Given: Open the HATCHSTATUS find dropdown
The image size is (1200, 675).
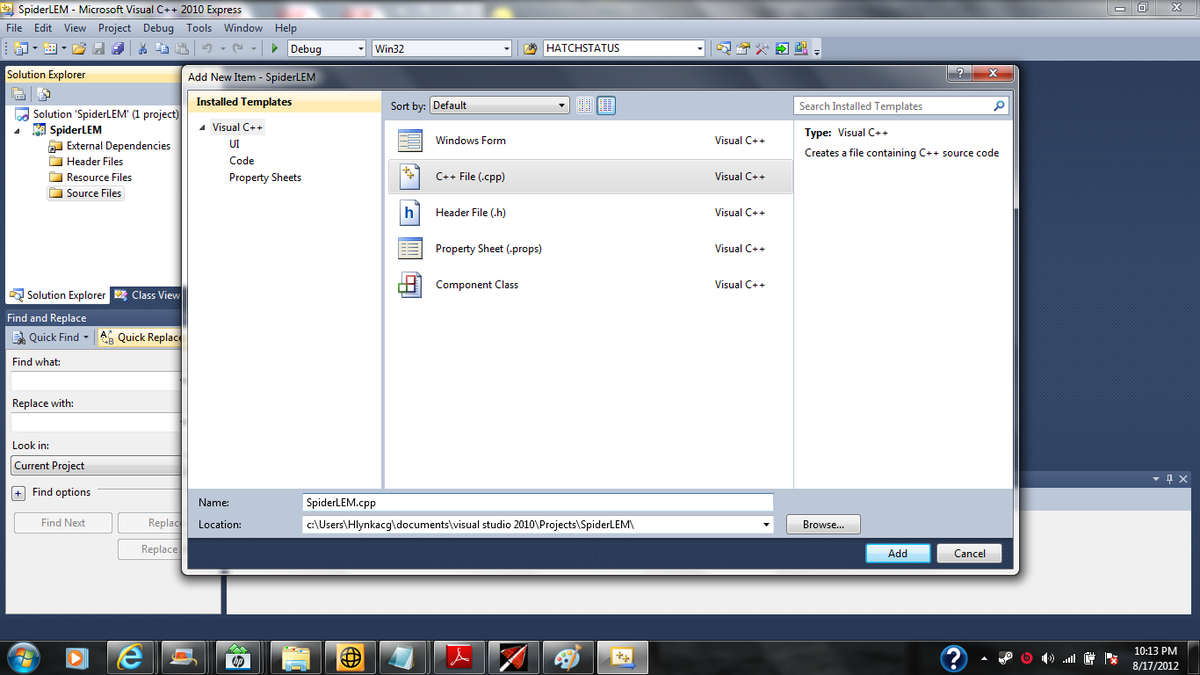Looking at the screenshot, I should [x=700, y=48].
